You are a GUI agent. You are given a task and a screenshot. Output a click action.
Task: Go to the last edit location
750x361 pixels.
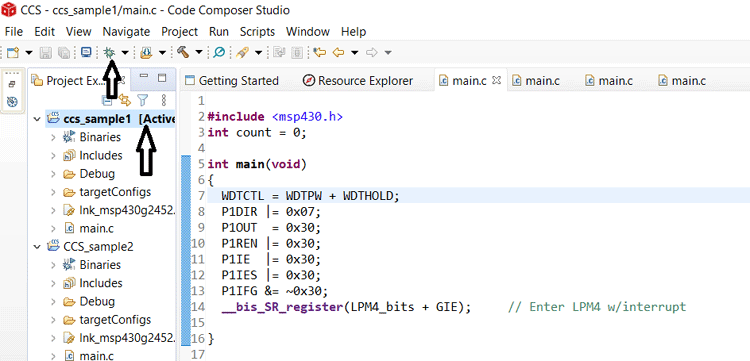pos(320,52)
